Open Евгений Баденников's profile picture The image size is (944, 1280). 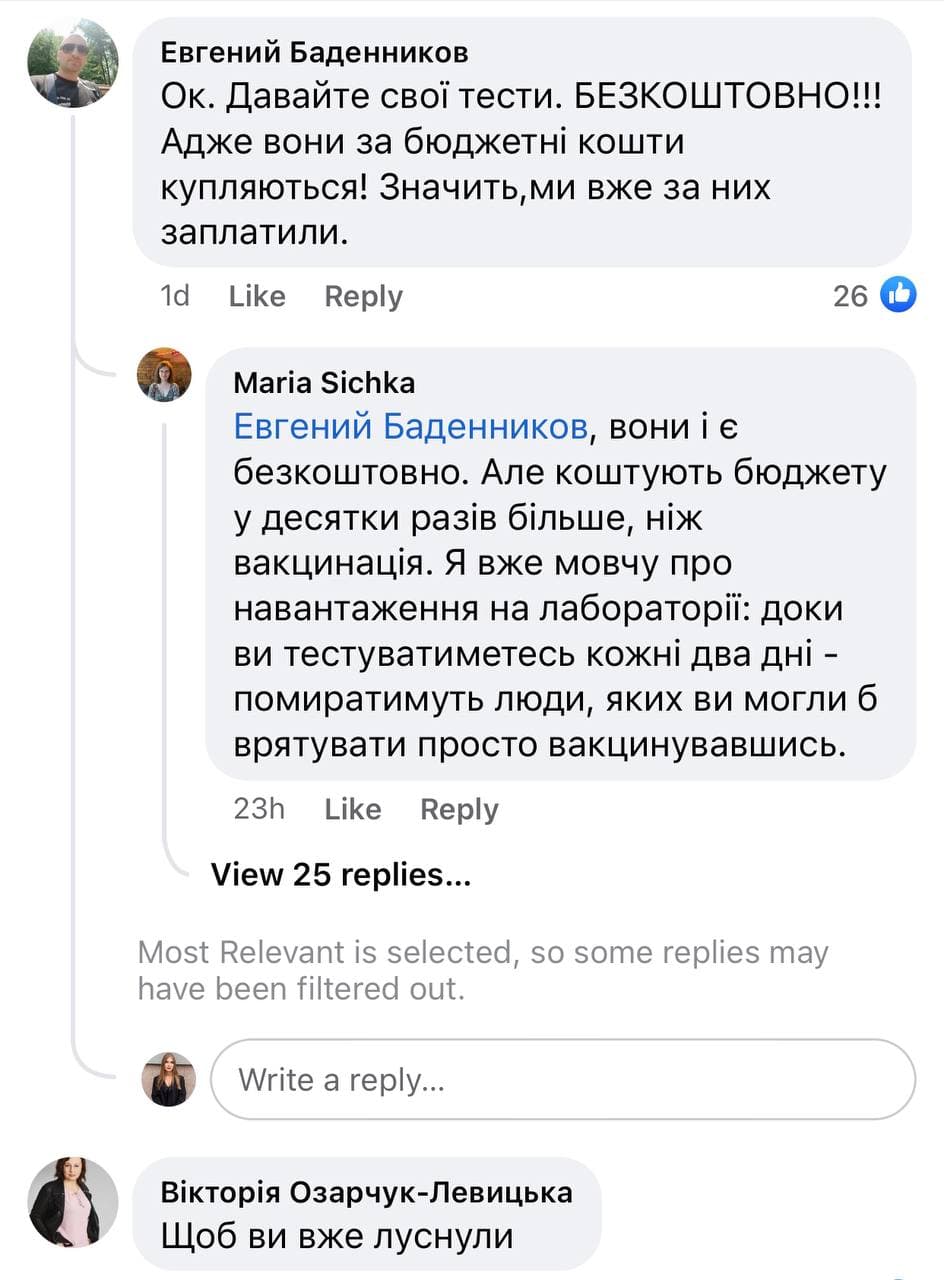(x=73, y=62)
